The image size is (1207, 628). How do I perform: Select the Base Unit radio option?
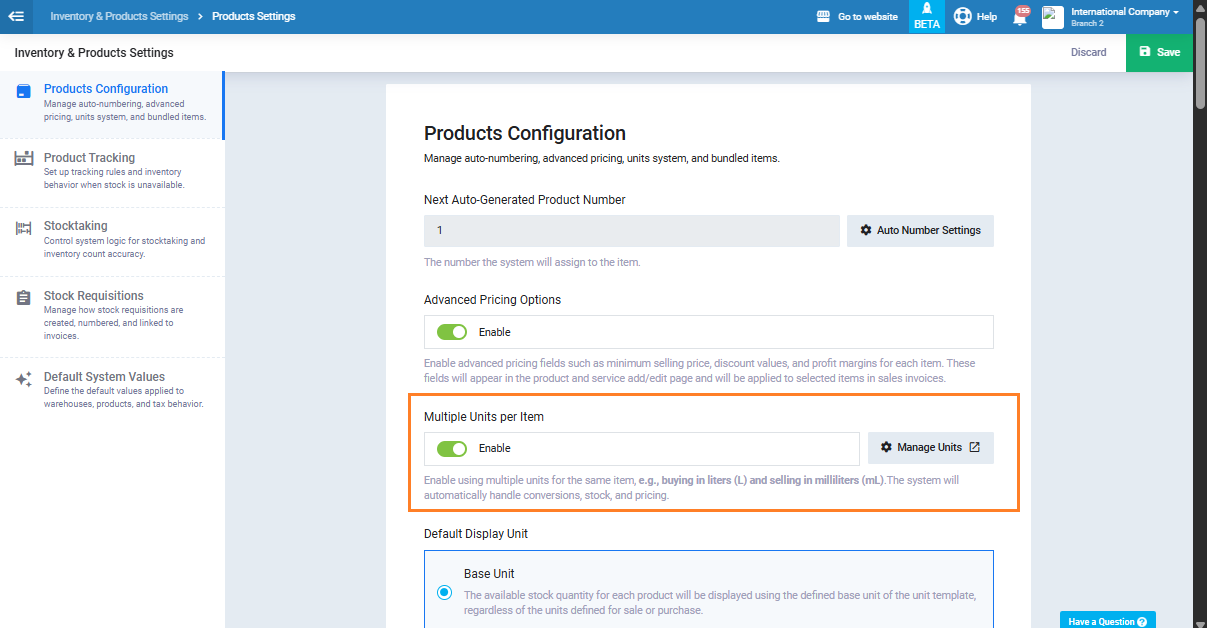pos(444,592)
